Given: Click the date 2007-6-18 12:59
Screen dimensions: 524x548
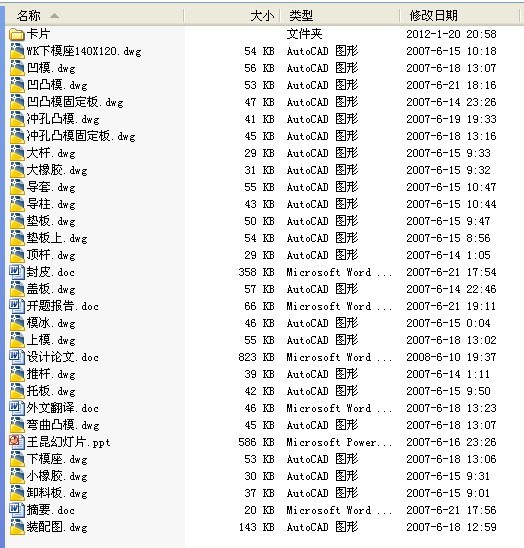Looking at the screenshot, I should click(x=451, y=527).
